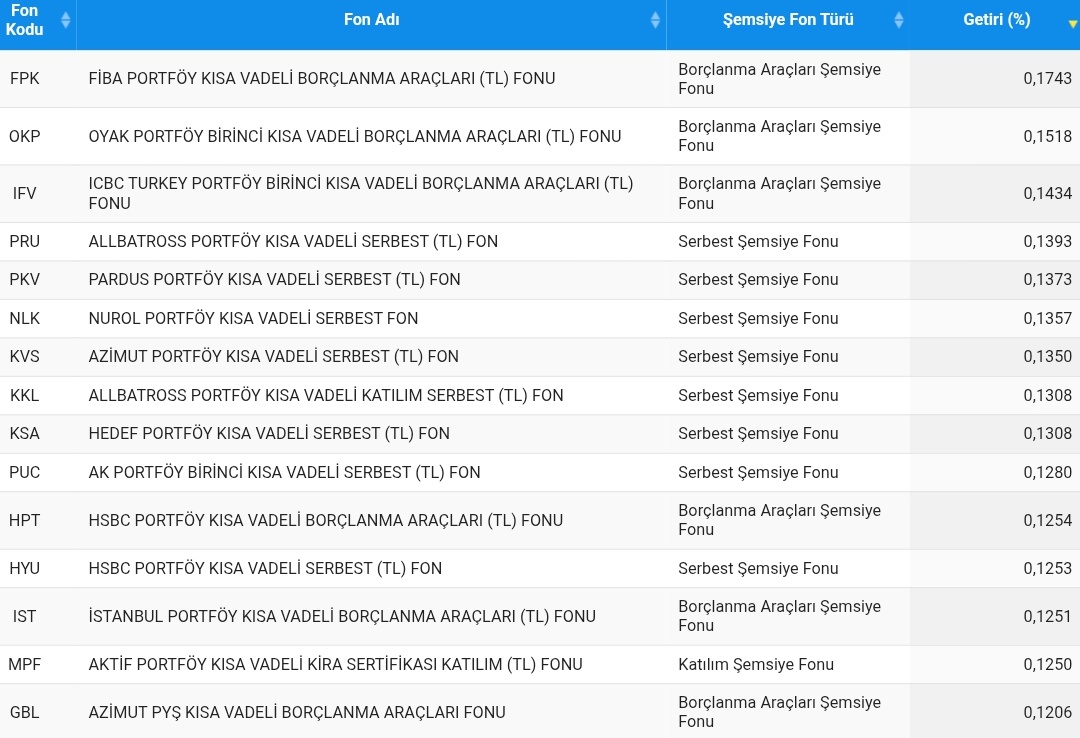
Task: Click Serbest Şemsiye Fonu in HYU row
Action: (x=758, y=568)
